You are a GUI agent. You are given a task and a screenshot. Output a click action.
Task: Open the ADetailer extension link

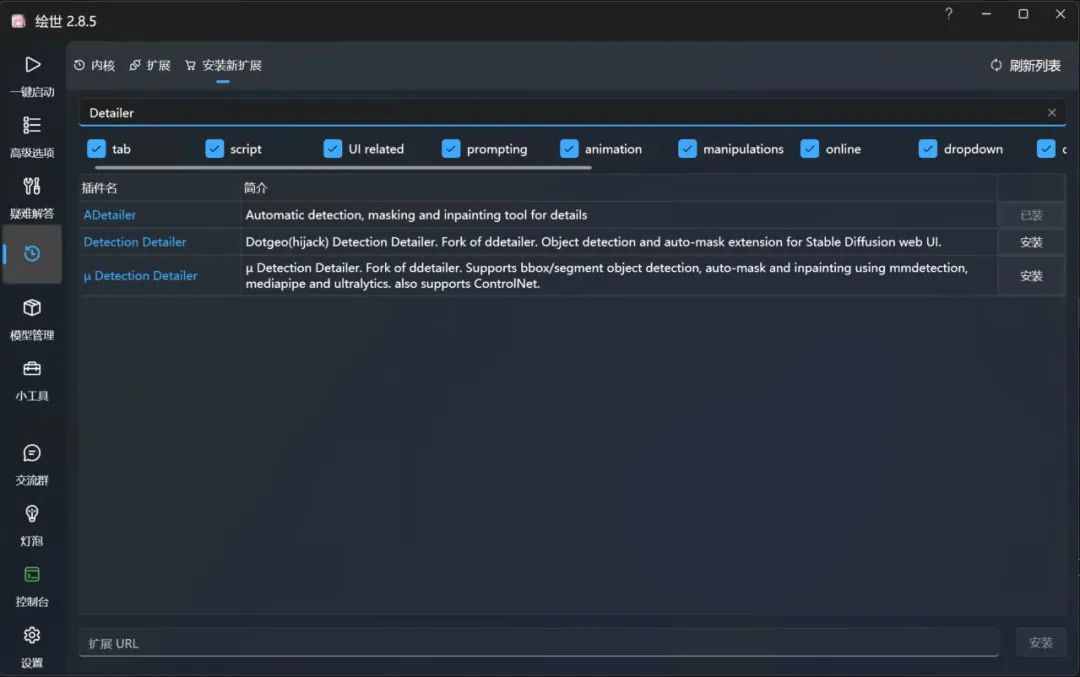point(110,215)
